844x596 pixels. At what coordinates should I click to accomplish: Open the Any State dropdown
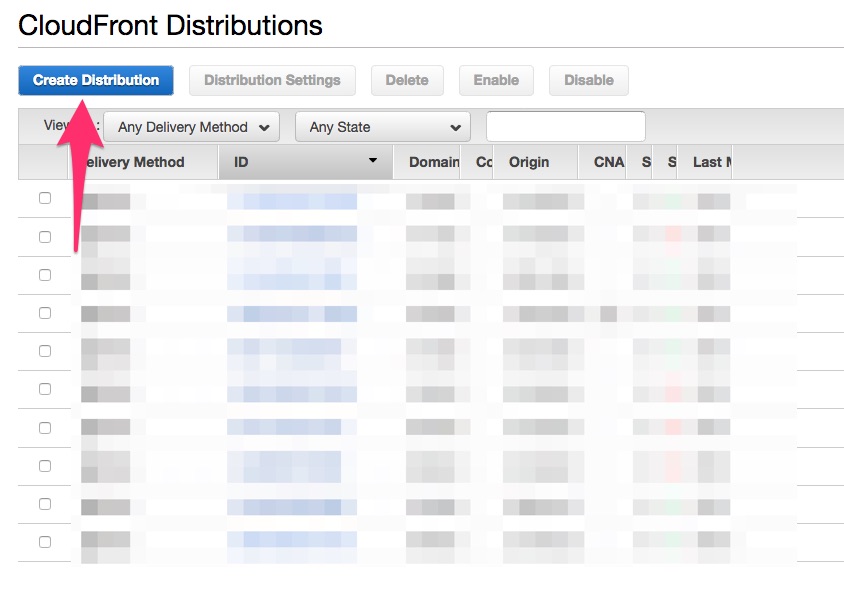tap(382, 127)
